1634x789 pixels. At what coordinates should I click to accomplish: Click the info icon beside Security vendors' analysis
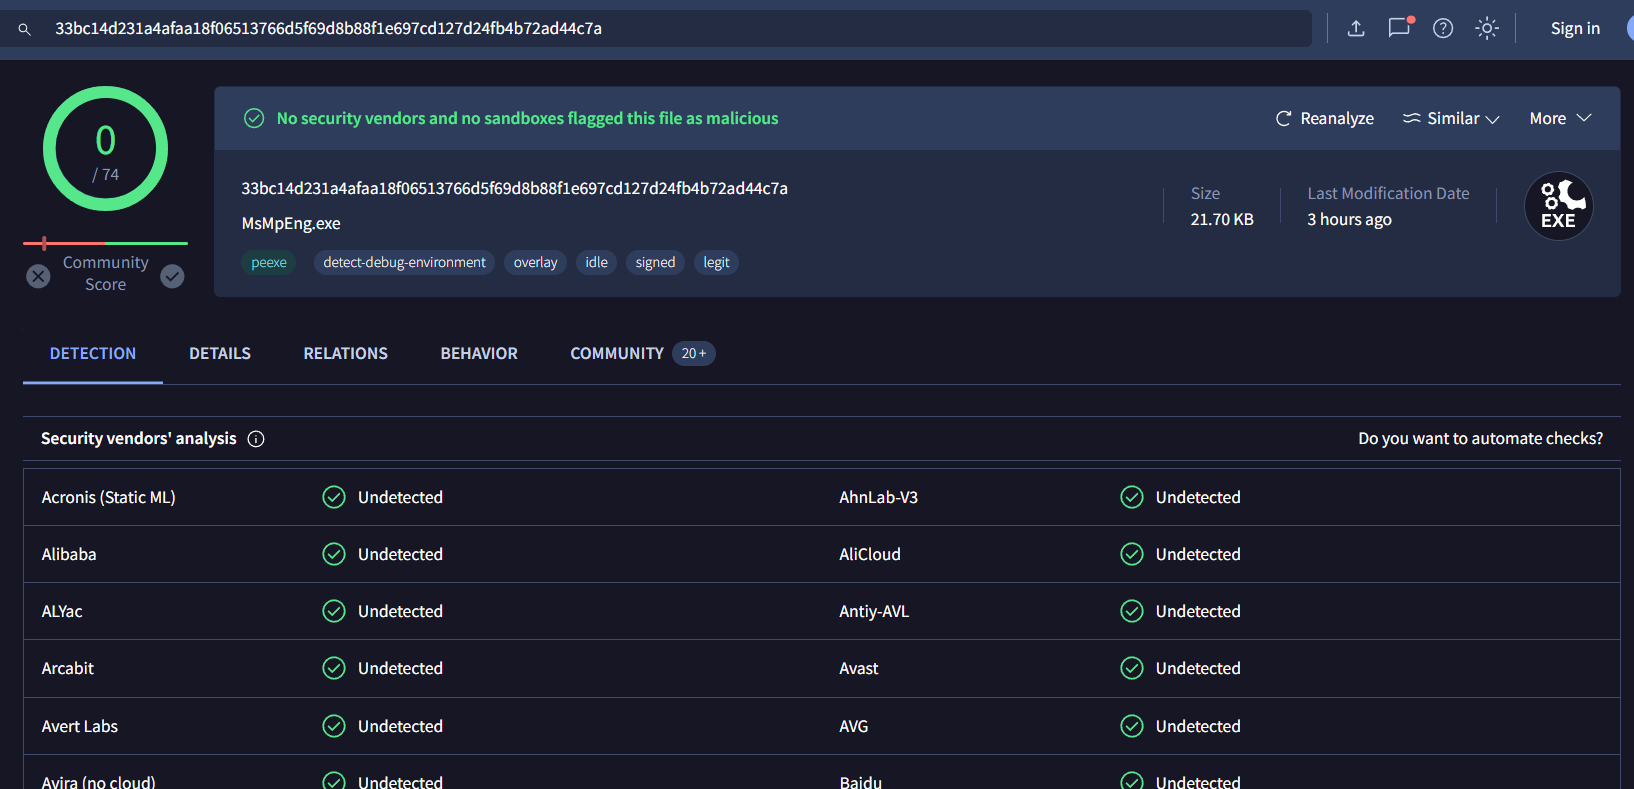tap(256, 439)
